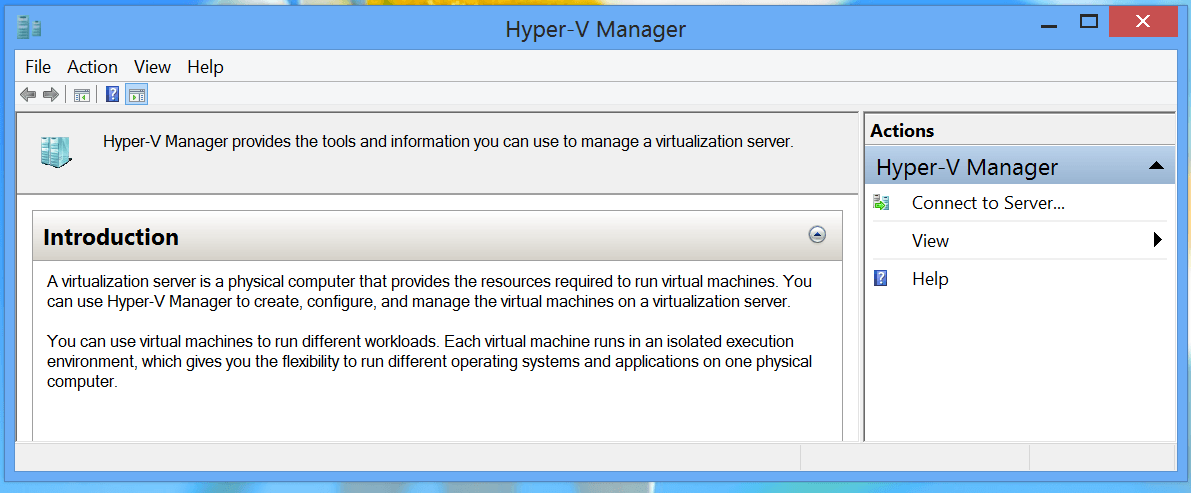1191x493 pixels.
Task: Click the server icon beside description
Action: [55, 152]
